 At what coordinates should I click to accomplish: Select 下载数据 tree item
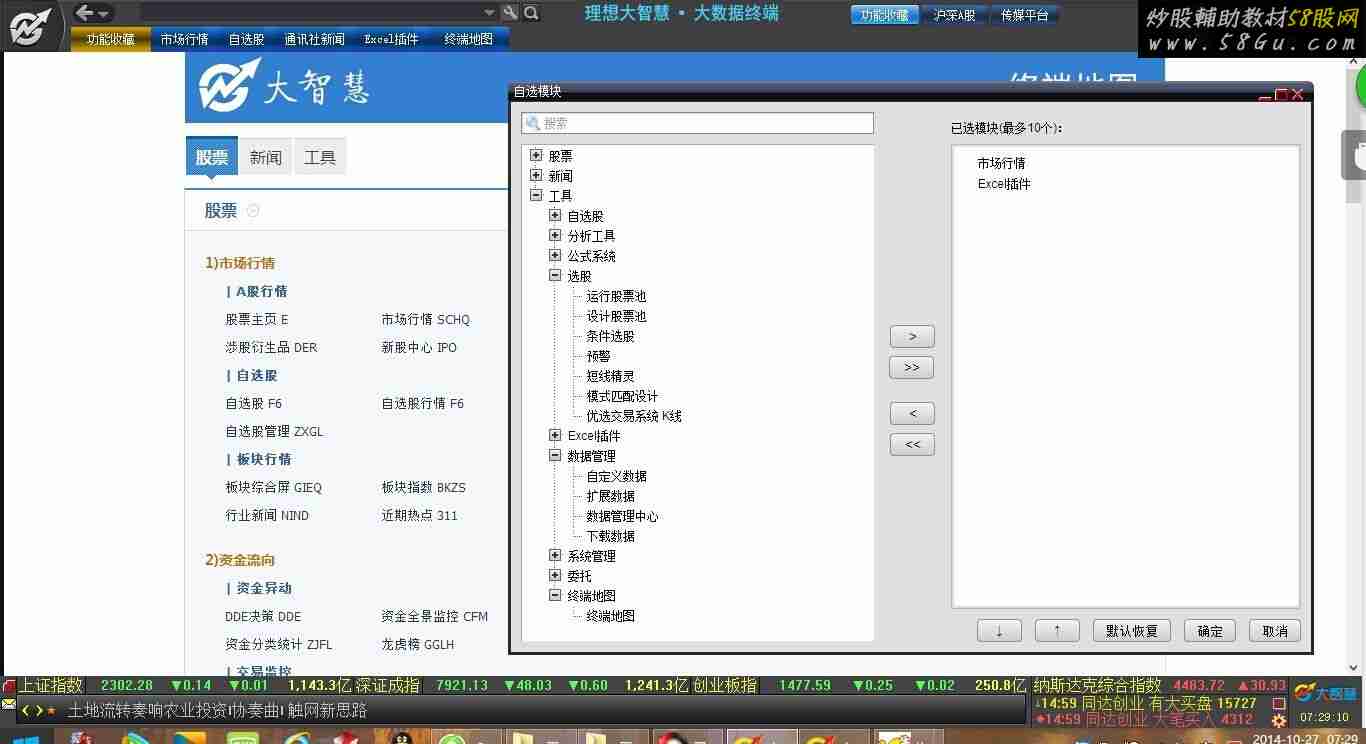(610, 536)
